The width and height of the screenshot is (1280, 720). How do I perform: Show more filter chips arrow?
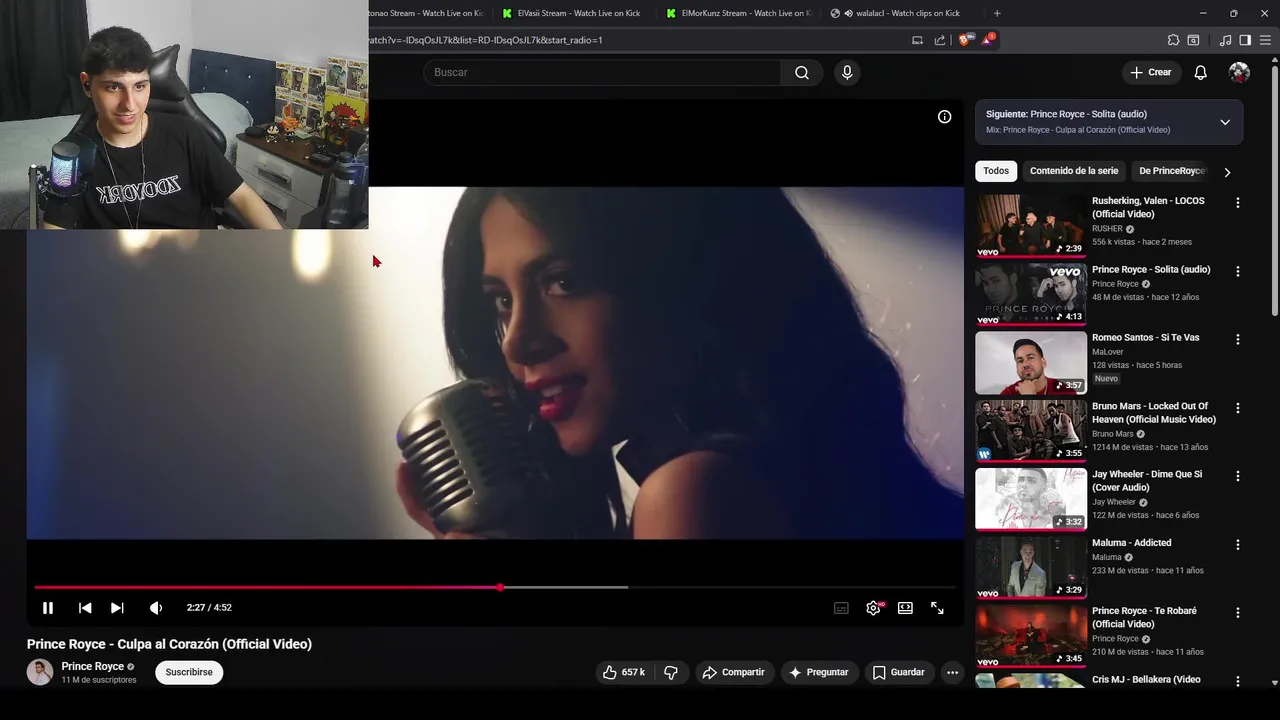[x=1227, y=172]
